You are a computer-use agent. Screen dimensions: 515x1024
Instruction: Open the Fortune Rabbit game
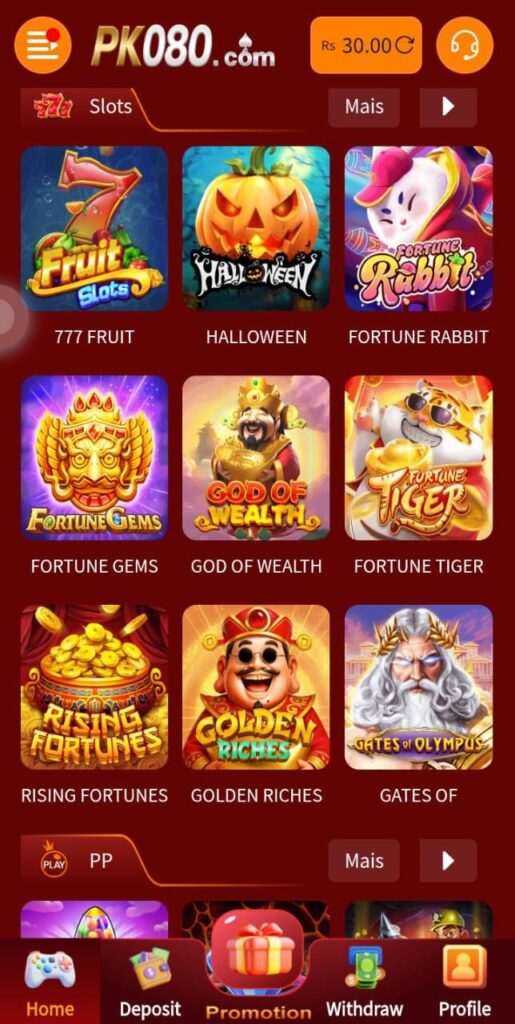pyautogui.click(x=418, y=229)
